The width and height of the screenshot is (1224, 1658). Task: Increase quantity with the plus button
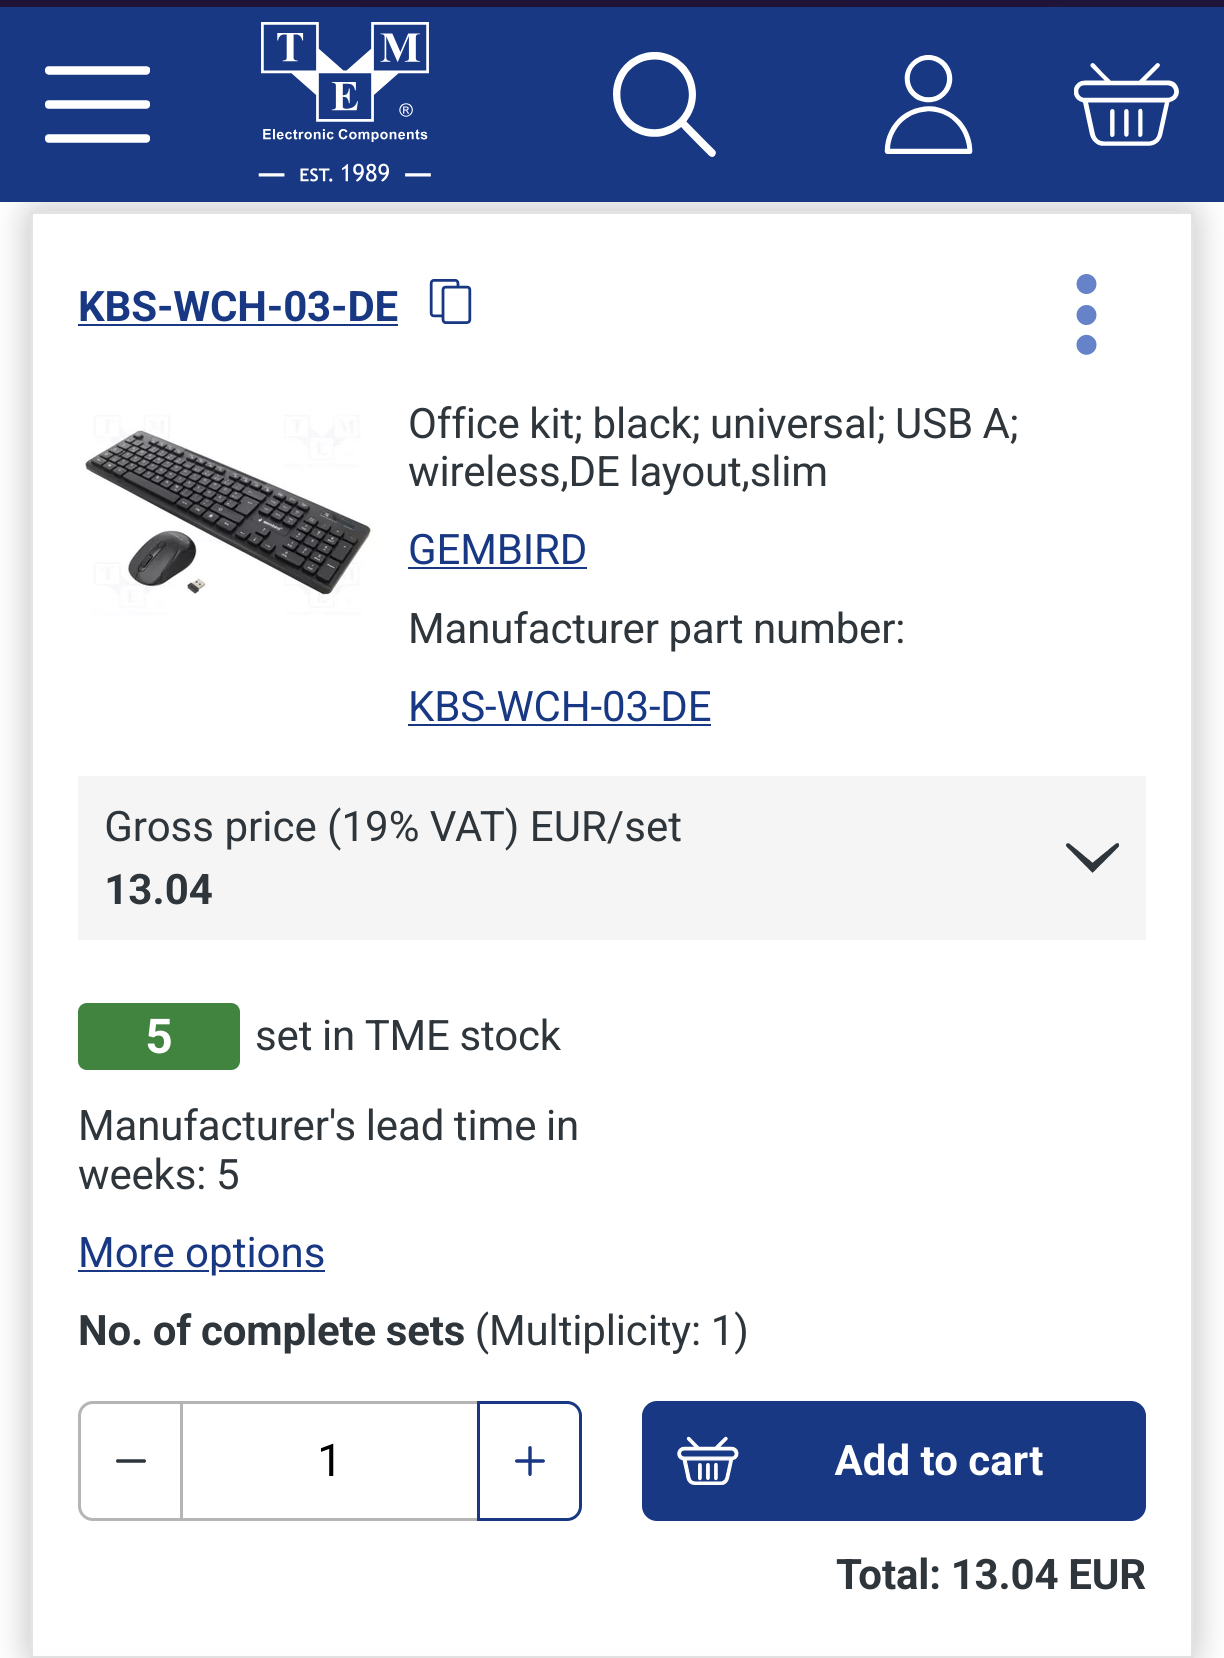coord(530,1461)
